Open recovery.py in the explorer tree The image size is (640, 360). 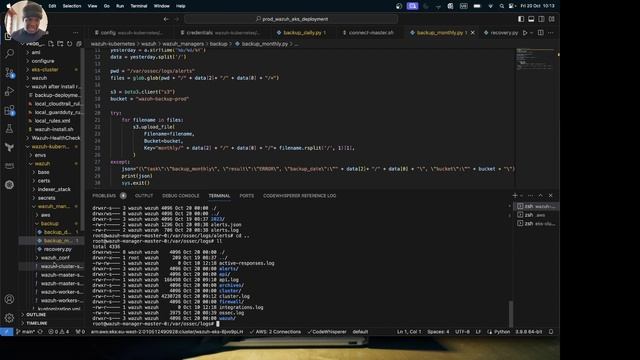[x=57, y=249]
